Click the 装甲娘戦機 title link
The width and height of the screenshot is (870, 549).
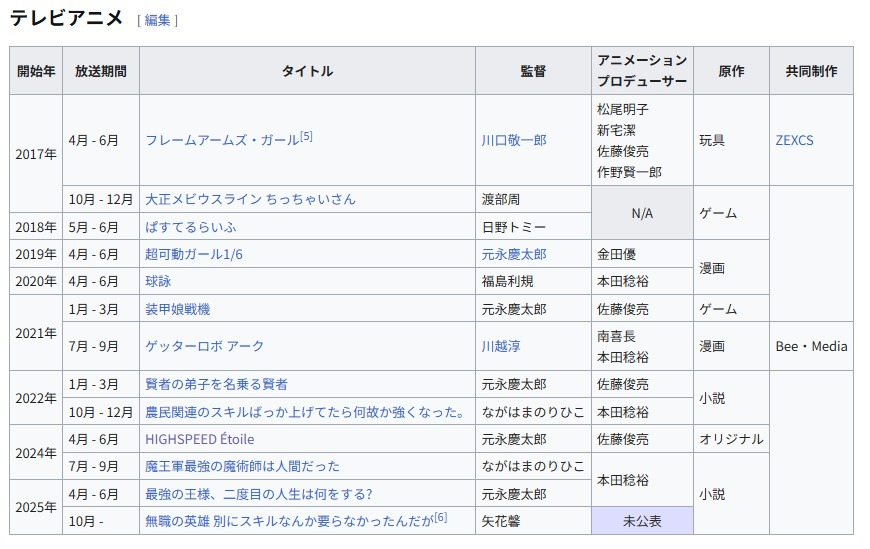click(178, 309)
